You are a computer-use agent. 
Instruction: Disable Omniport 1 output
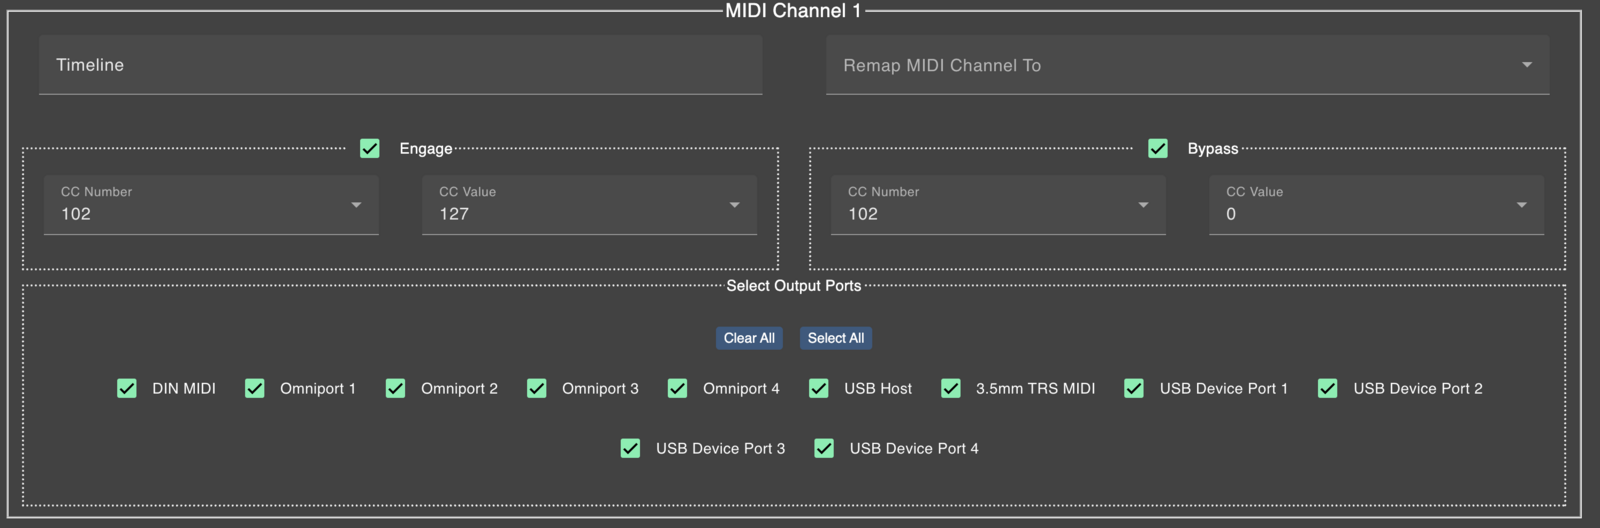click(x=255, y=389)
